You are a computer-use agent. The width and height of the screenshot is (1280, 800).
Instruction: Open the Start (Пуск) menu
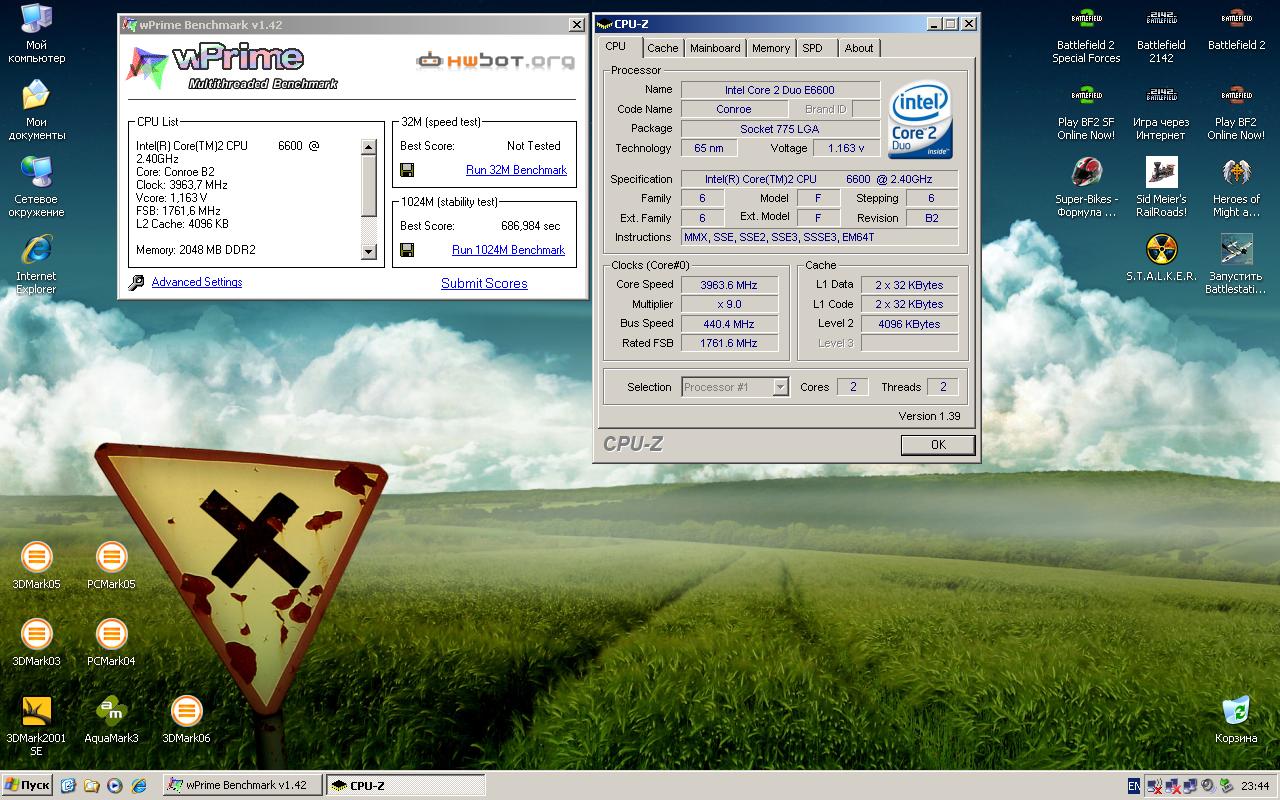(x=27, y=786)
